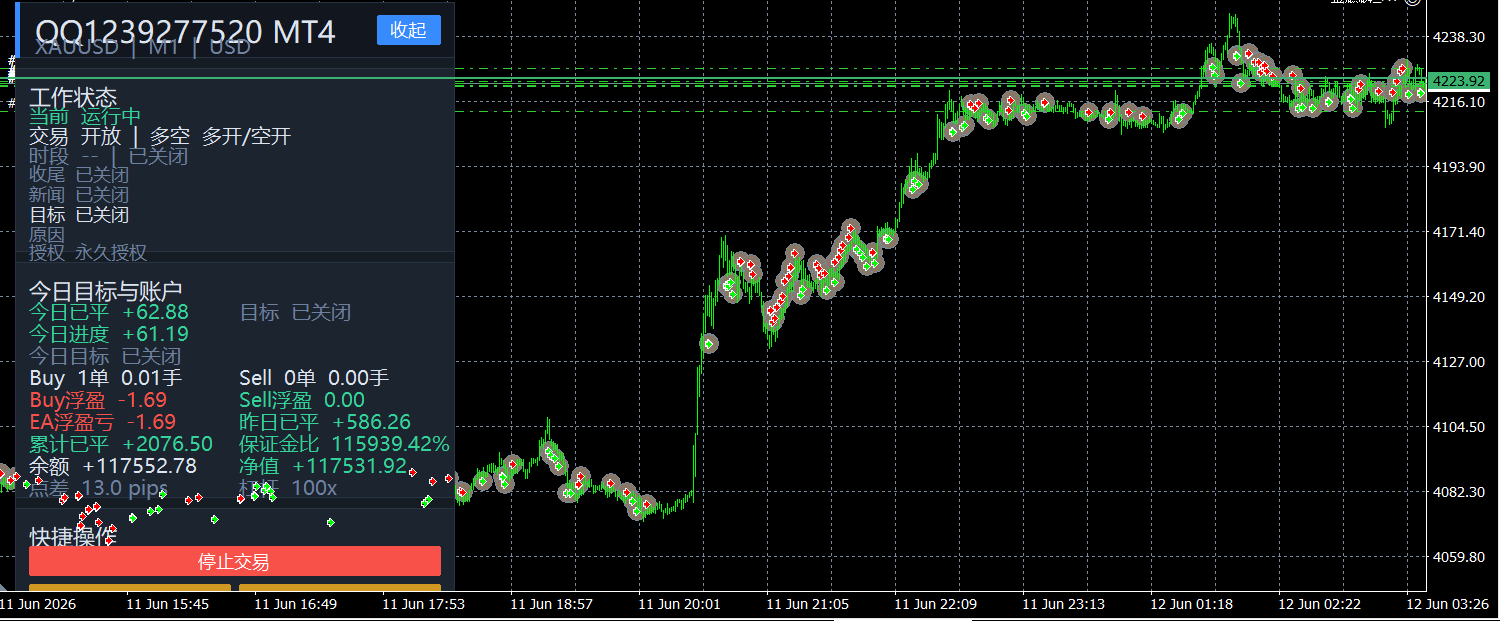Click the 4149.20 price axis label

(1459, 297)
